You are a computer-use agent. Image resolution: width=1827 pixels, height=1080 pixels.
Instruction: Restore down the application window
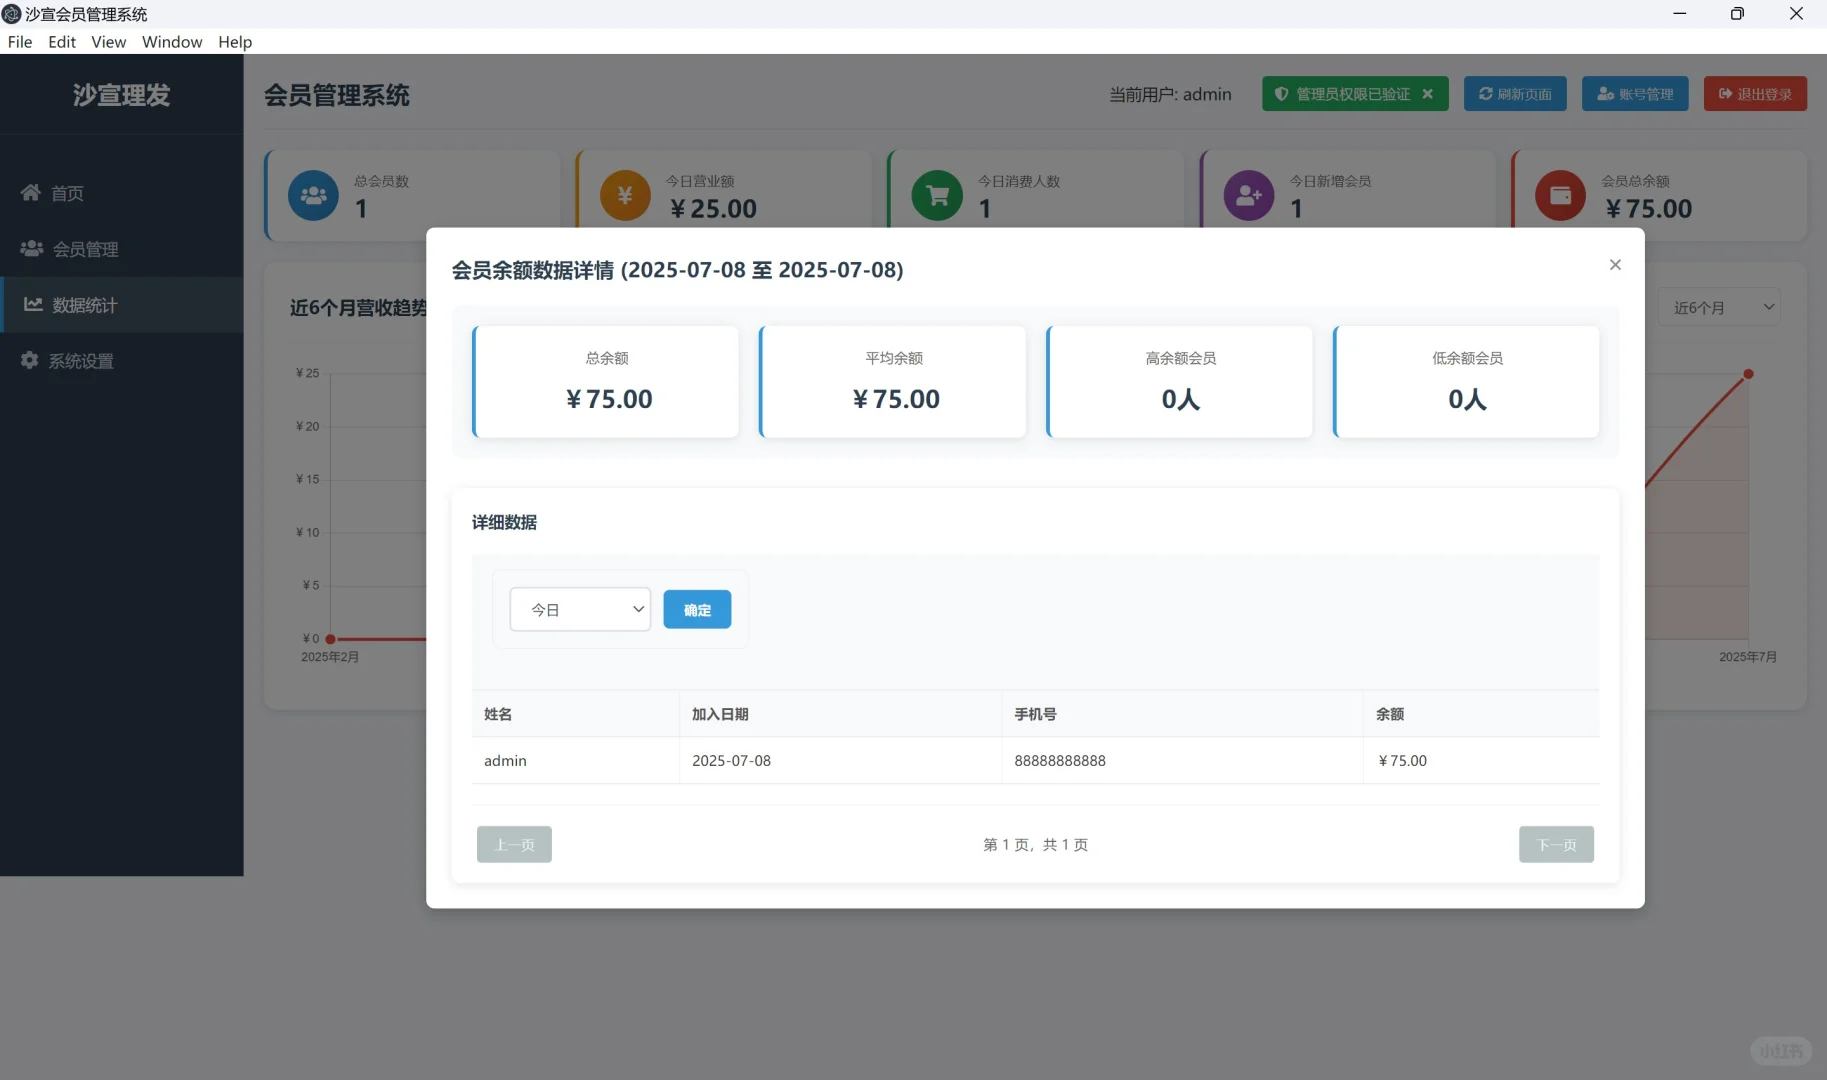pyautogui.click(x=1737, y=14)
